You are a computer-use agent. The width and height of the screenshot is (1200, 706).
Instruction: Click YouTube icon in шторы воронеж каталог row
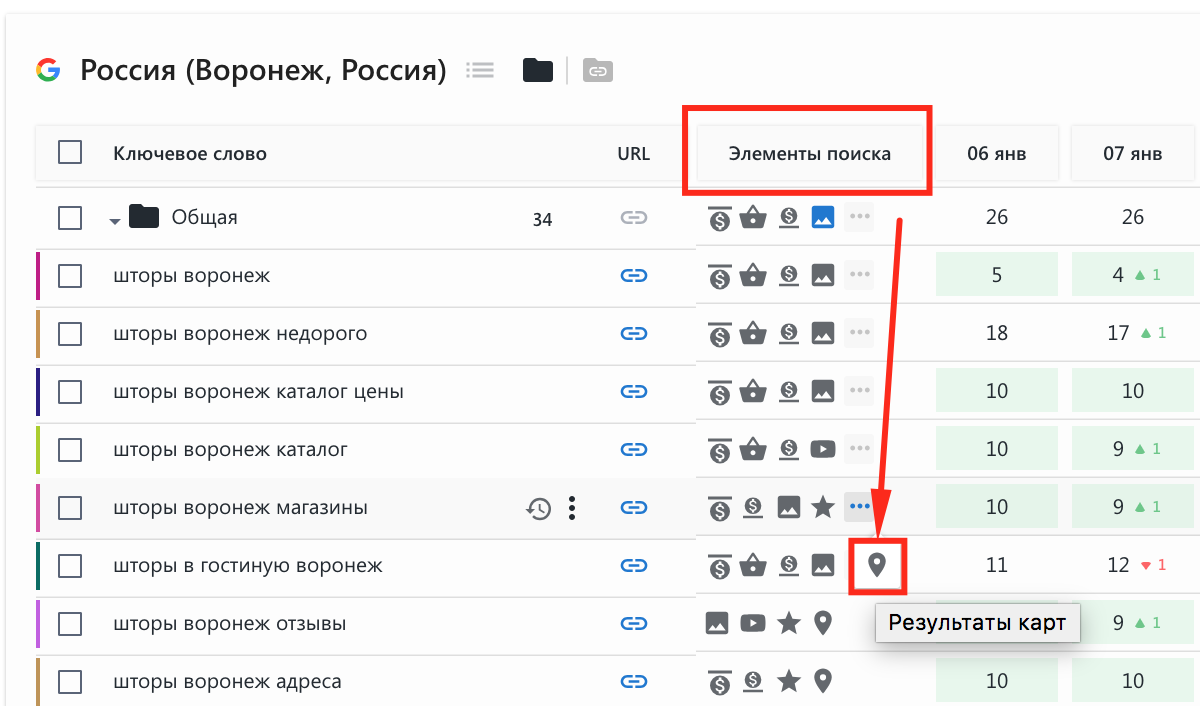822,450
